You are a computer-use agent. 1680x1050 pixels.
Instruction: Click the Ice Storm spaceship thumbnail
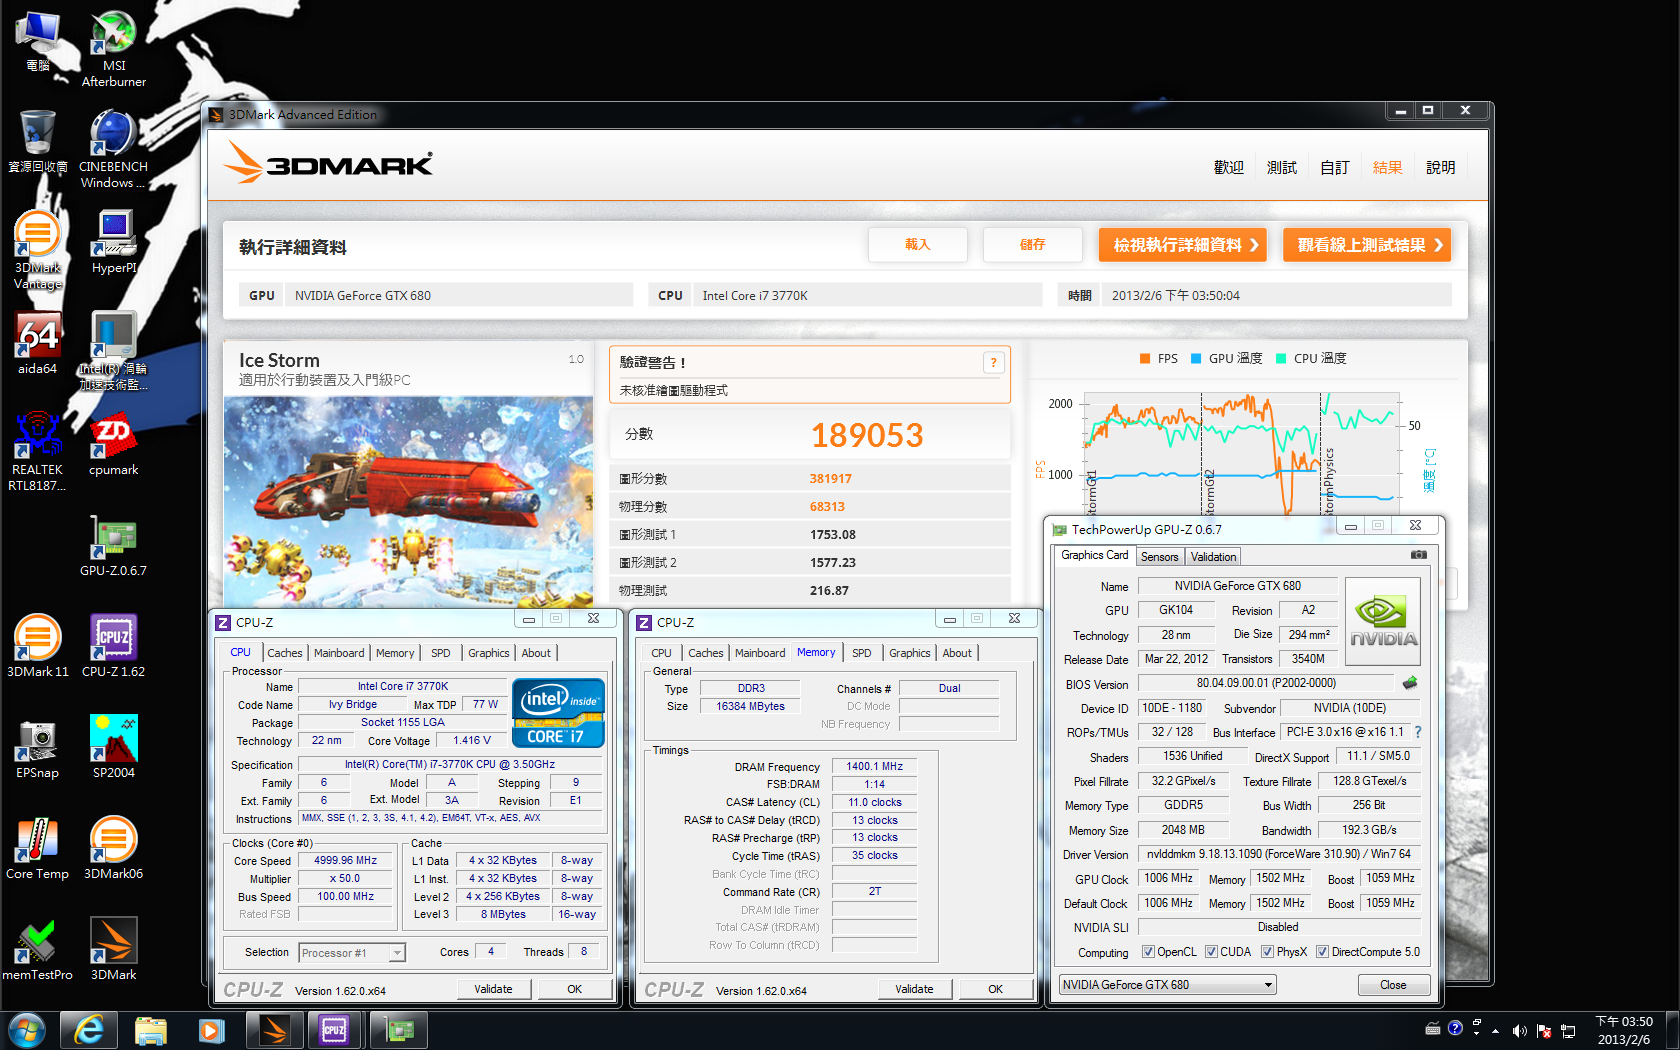(x=409, y=501)
